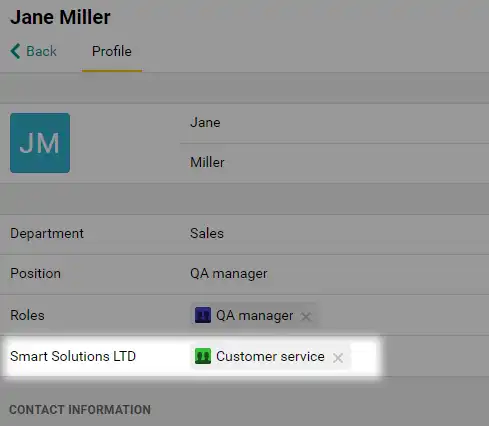Remove the Customer service tag
This screenshot has height=426, width=489.
point(338,358)
